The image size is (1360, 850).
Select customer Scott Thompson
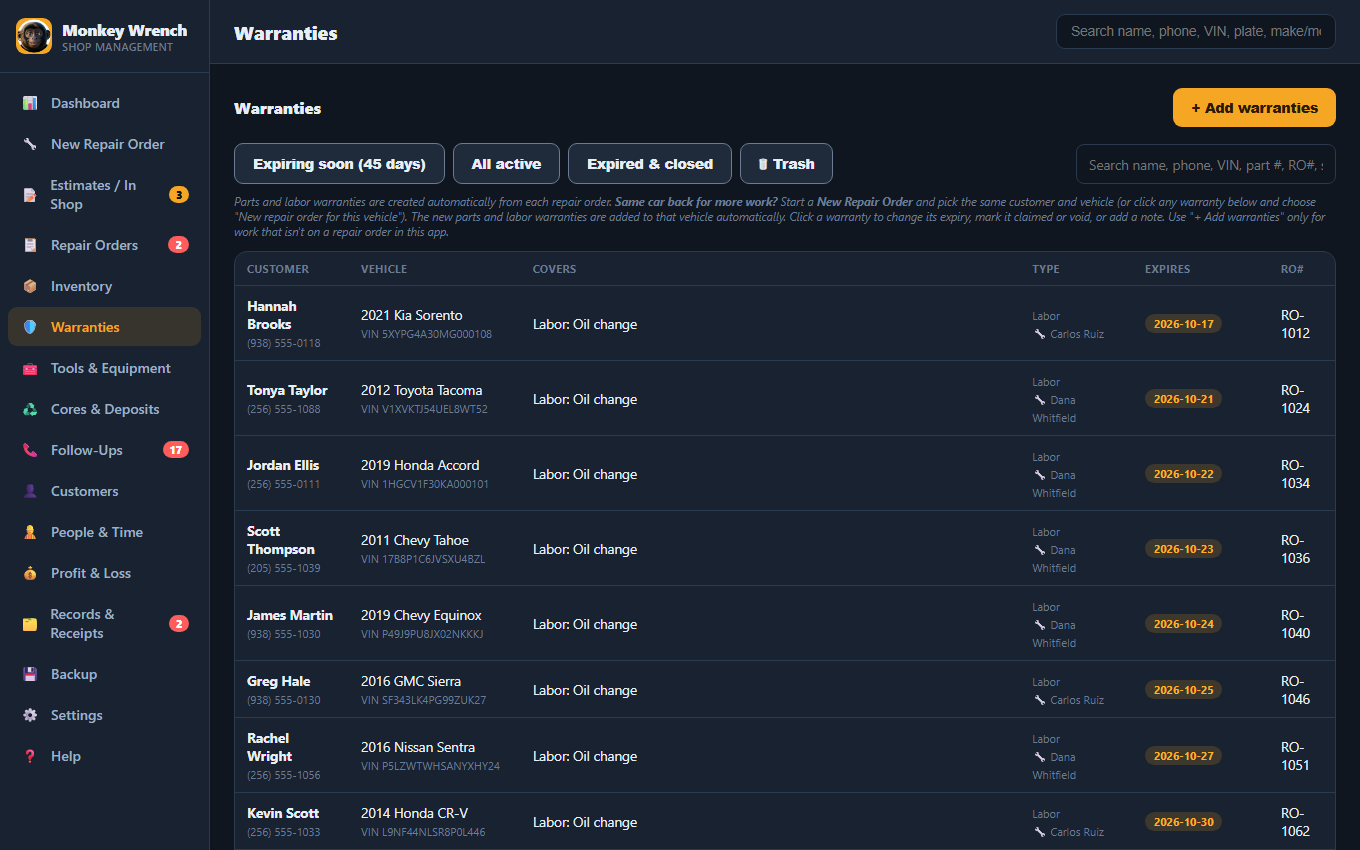point(281,540)
